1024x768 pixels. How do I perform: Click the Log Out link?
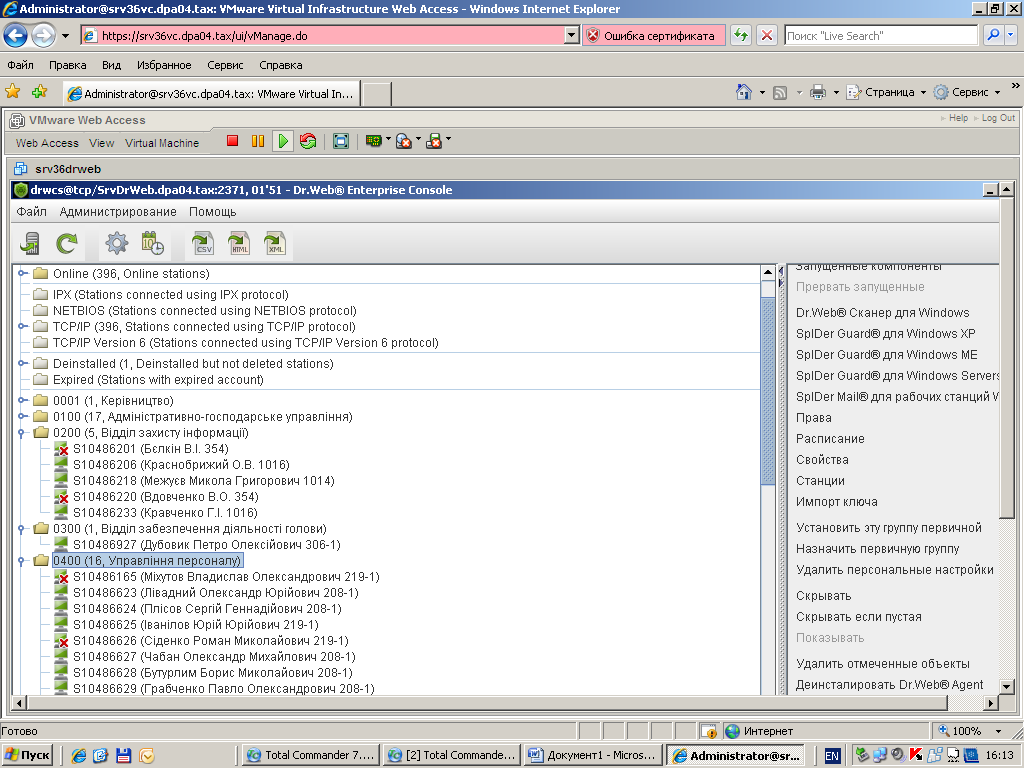(x=998, y=118)
